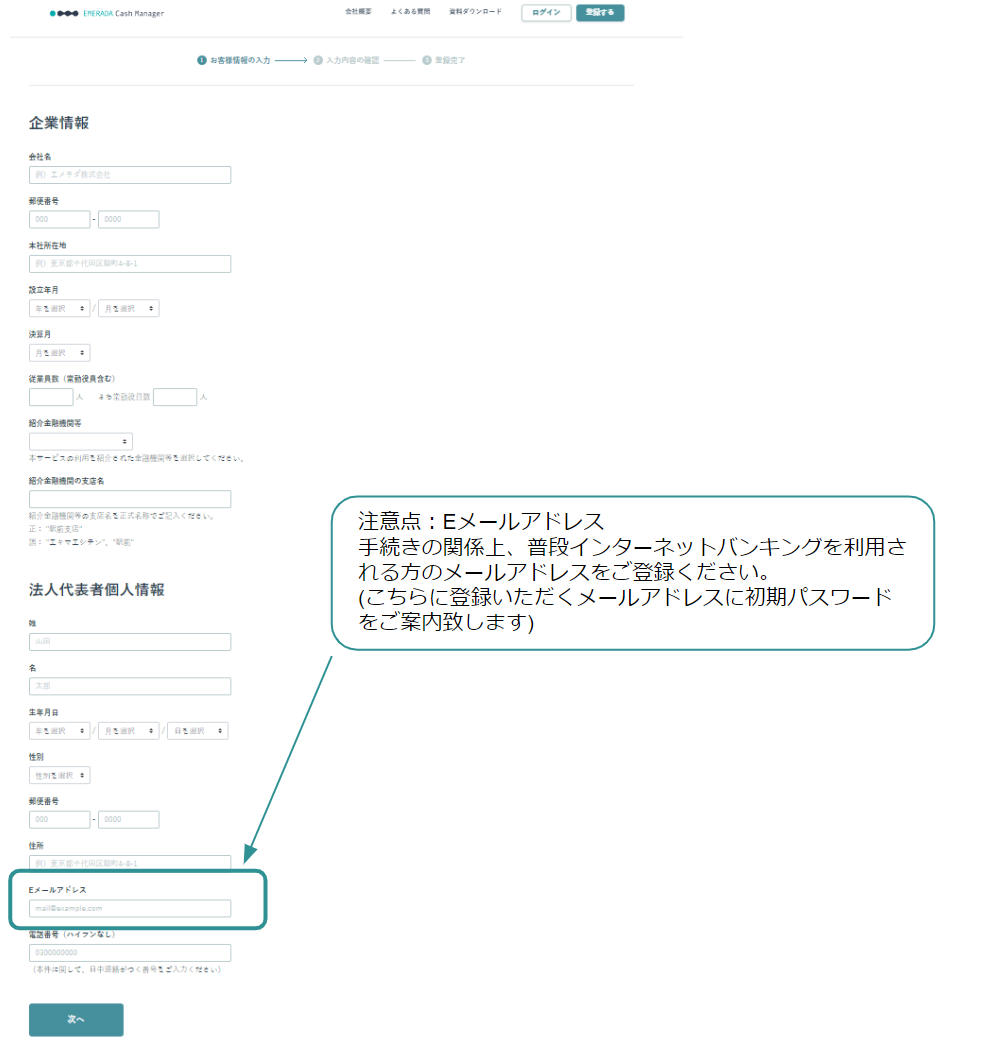The height and width of the screenshot is (1053, 981).
Task: Focus the 住所 address field
Action: pyautogui.click(x=130, y=862)
